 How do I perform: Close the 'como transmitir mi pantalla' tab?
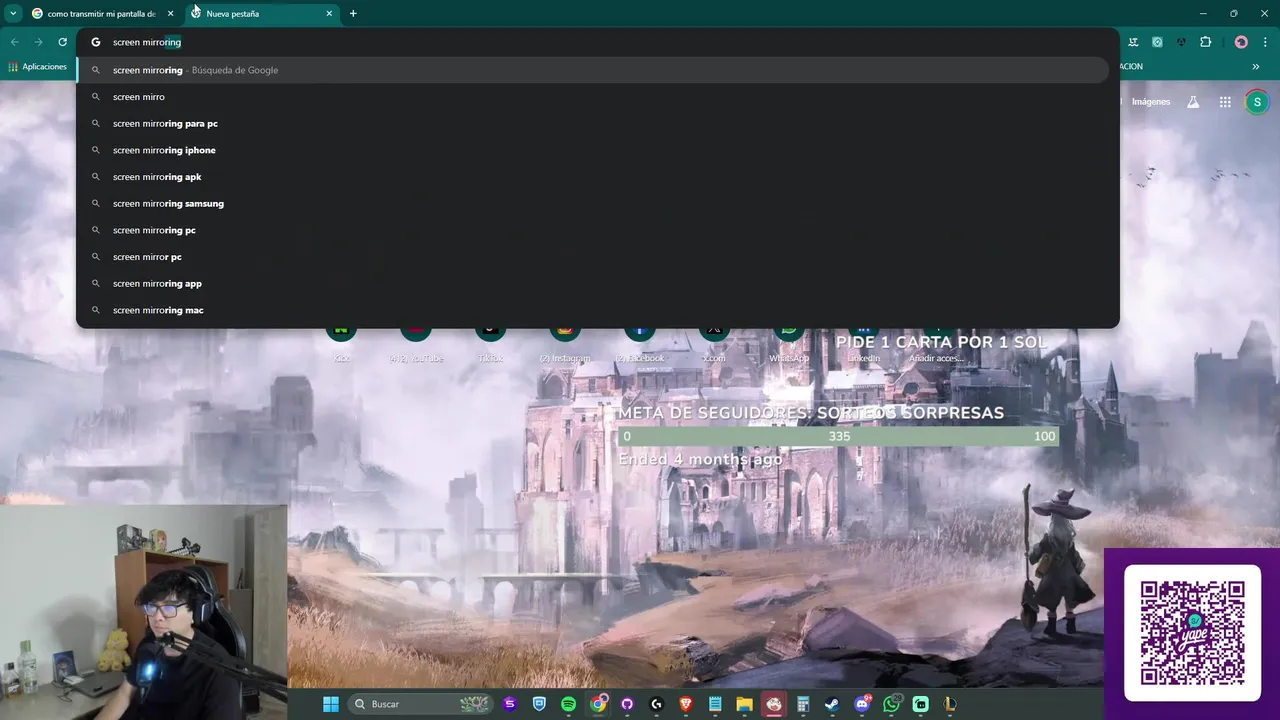170,14
